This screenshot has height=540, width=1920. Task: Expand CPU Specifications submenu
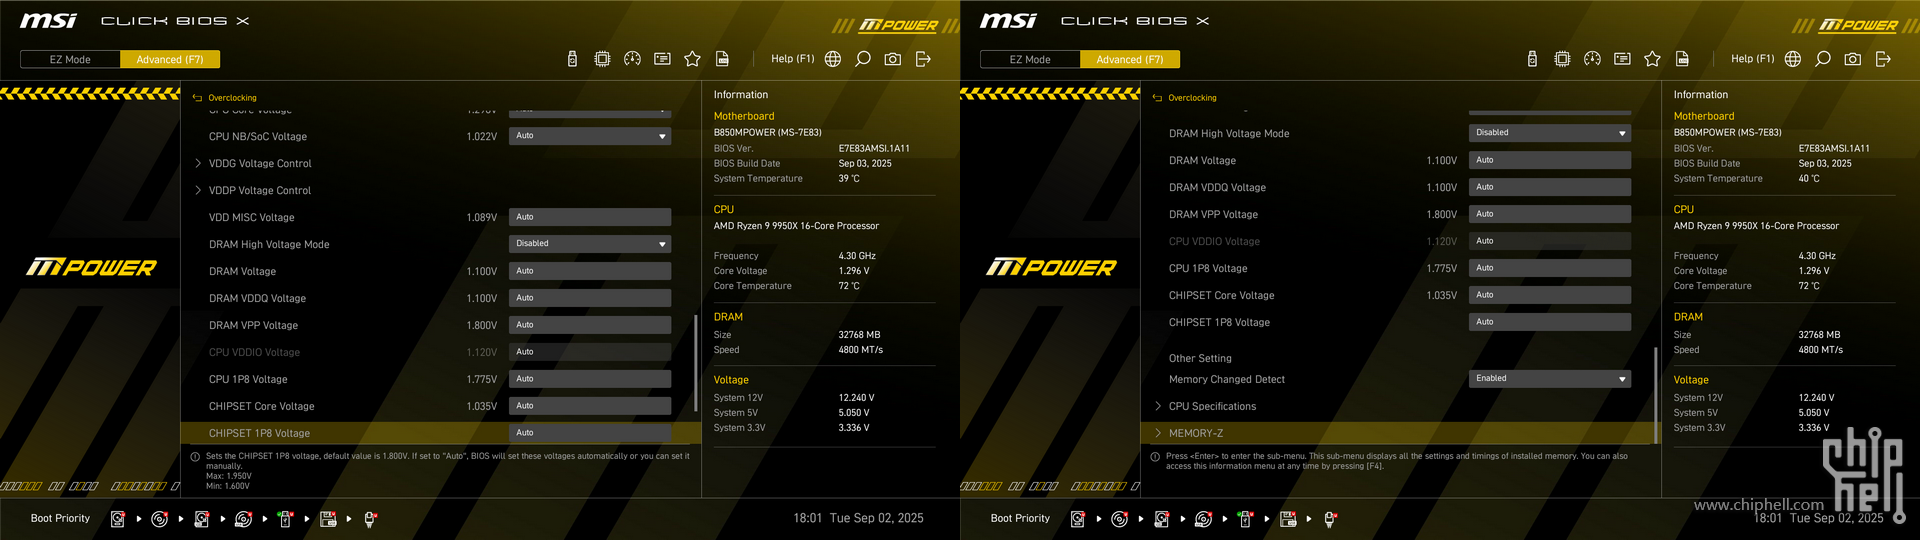point(1212,407)
